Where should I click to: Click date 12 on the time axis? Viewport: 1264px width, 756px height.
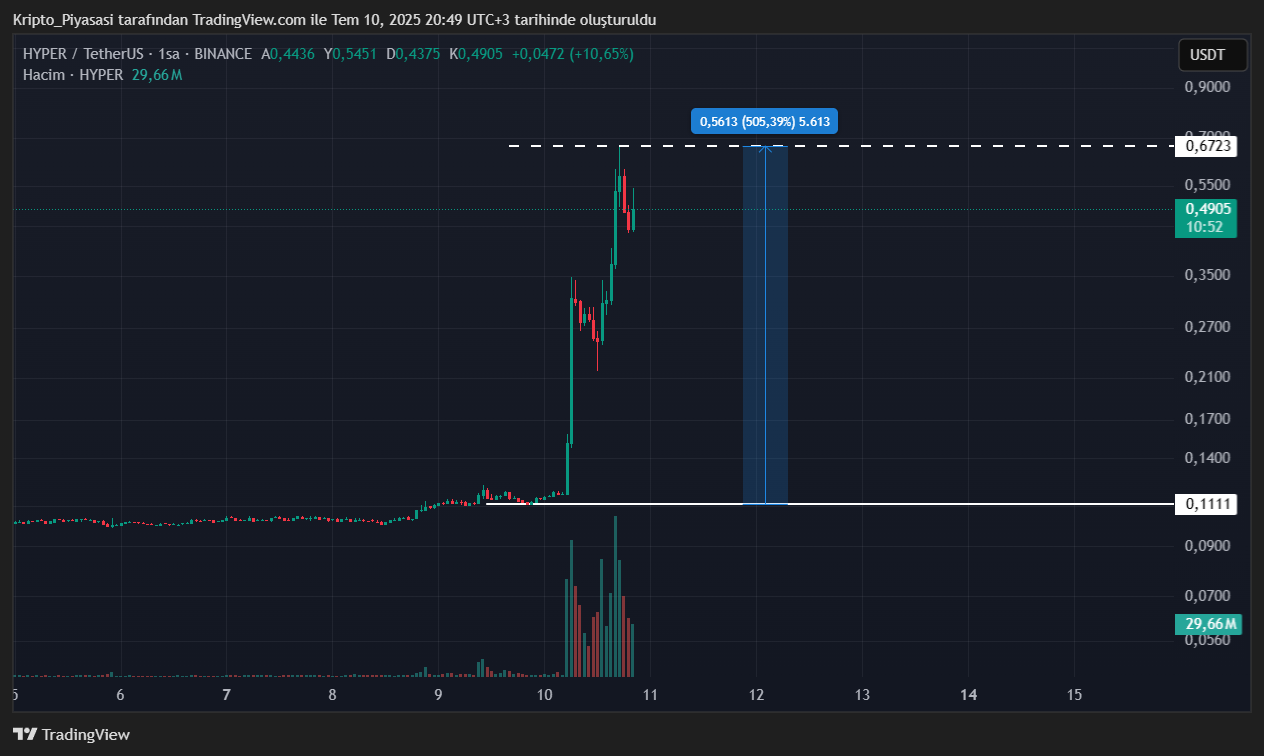point(757,695)
